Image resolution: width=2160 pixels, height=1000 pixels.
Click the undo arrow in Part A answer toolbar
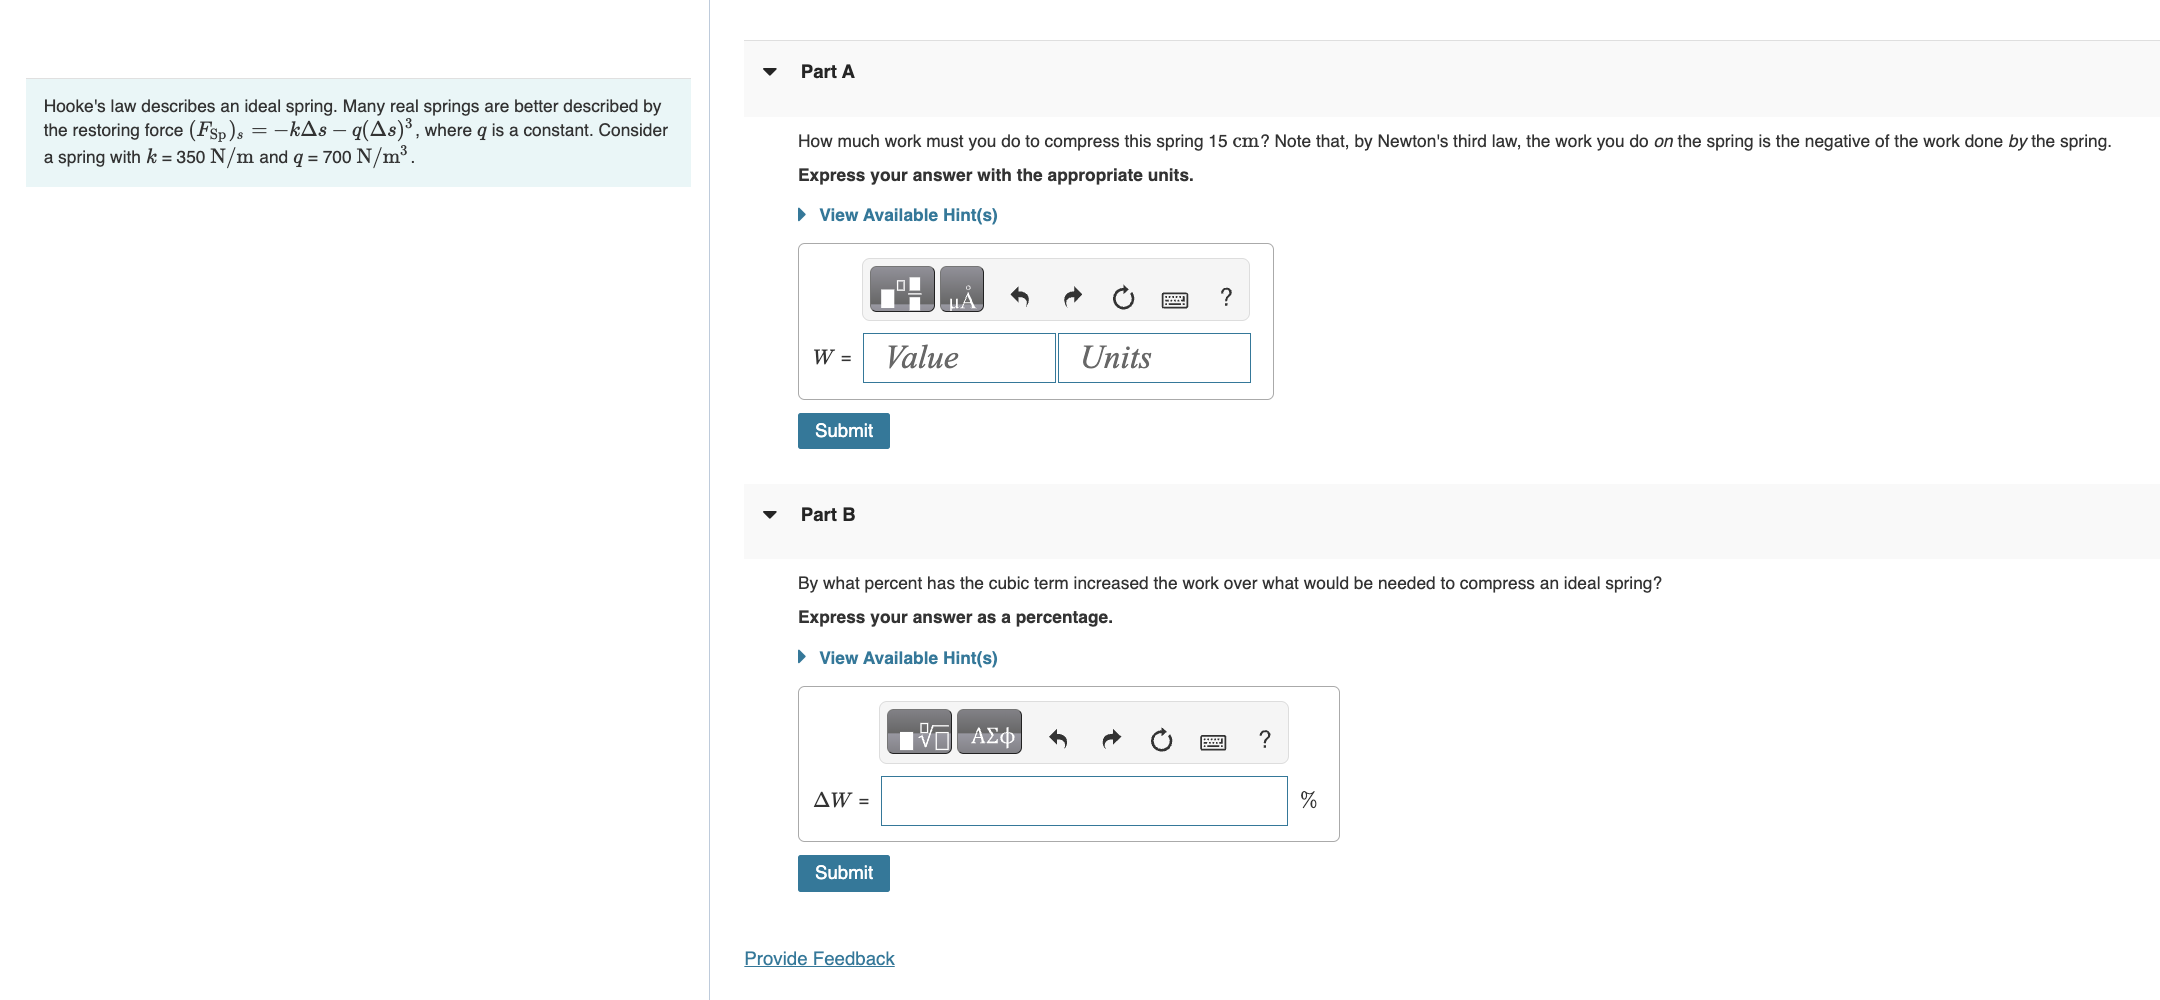[x=1021, y=296]
